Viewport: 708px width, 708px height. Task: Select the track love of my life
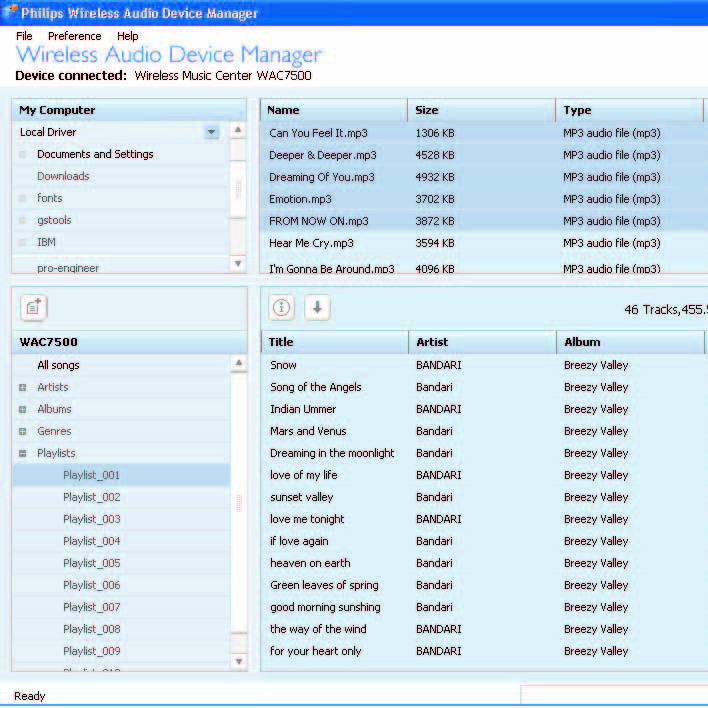click(303, 475)
